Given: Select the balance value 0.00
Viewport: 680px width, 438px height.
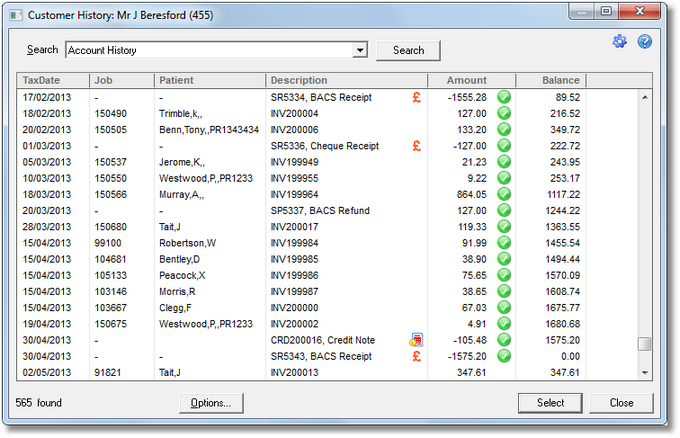Looking at the screenshot, I should pos(570,356).
